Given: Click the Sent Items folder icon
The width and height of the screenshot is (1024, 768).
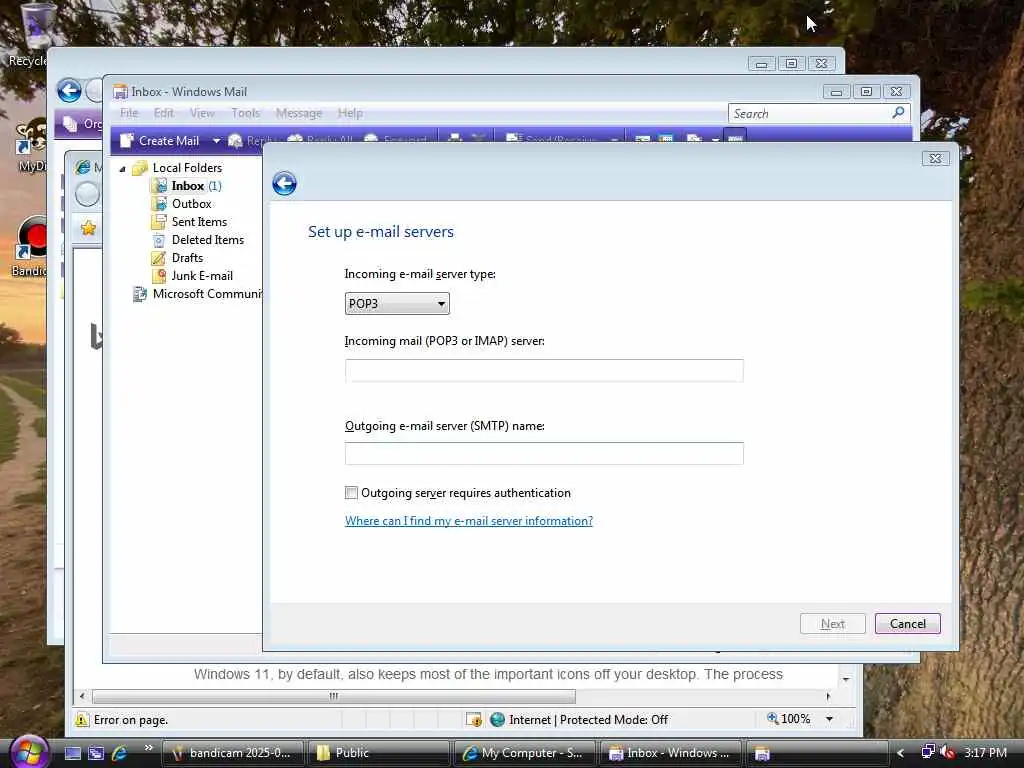Looking at the screenshot, I should tap(159, 222).
